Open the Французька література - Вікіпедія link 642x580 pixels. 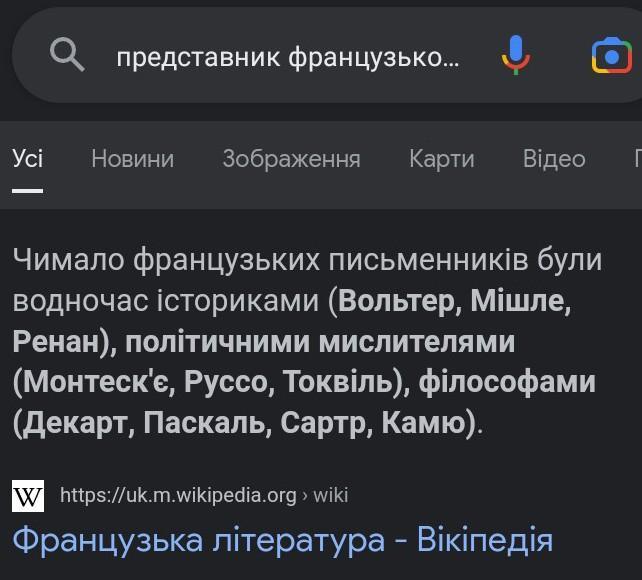pos(282,540)
